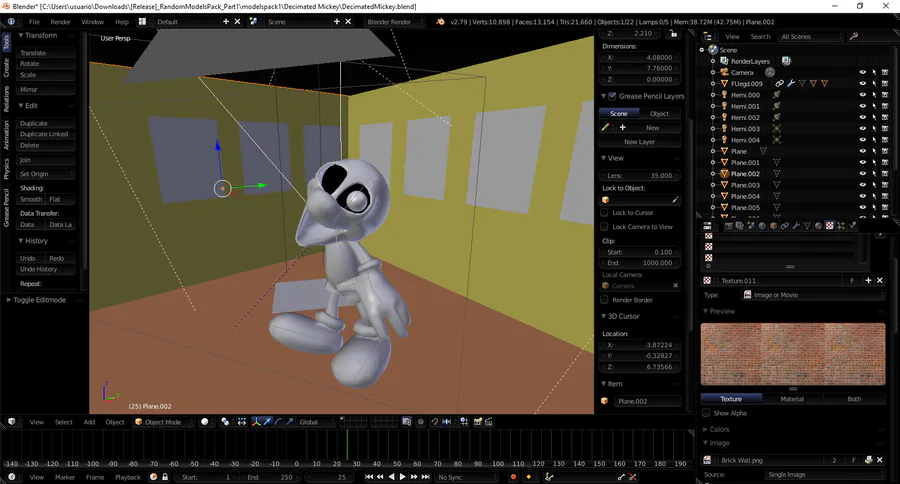This screenshot has width=900, height=484.
Task: Open the World properties tab icon
Action: coord(762,226)
